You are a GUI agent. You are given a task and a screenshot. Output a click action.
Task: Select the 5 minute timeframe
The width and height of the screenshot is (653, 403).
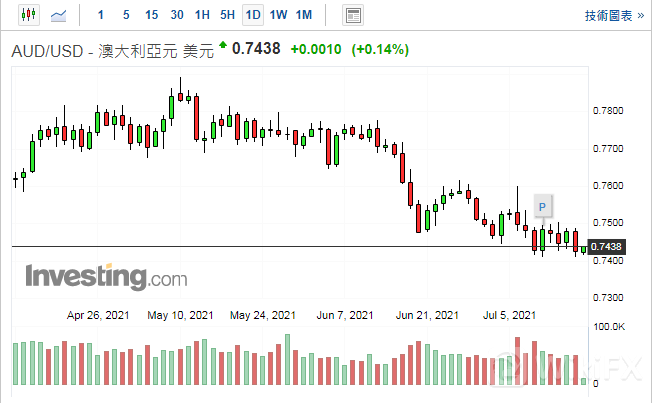coord(125,15)
